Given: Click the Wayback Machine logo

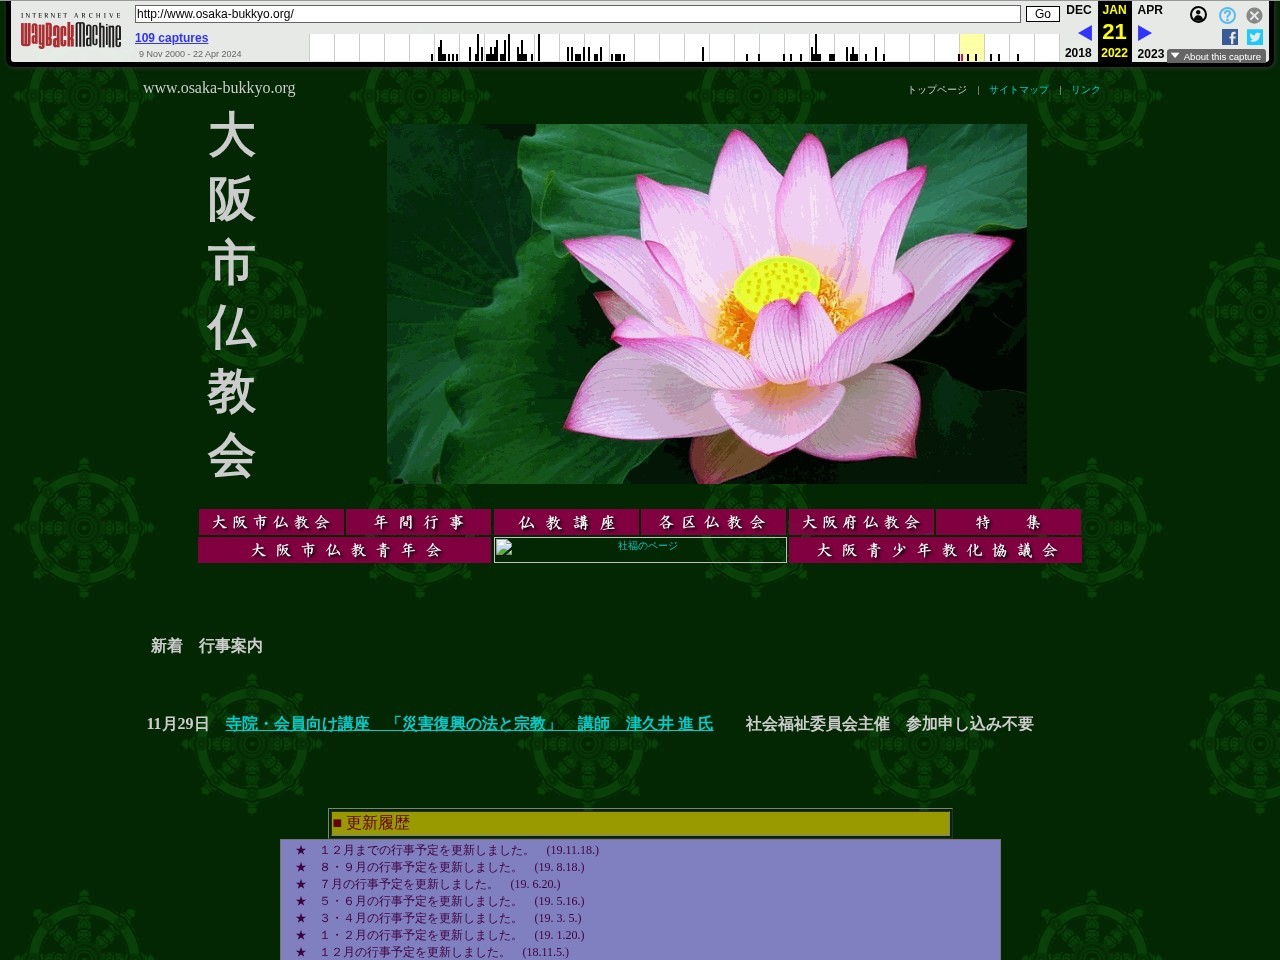Looking at the screenshot, I should coord(70,32).
